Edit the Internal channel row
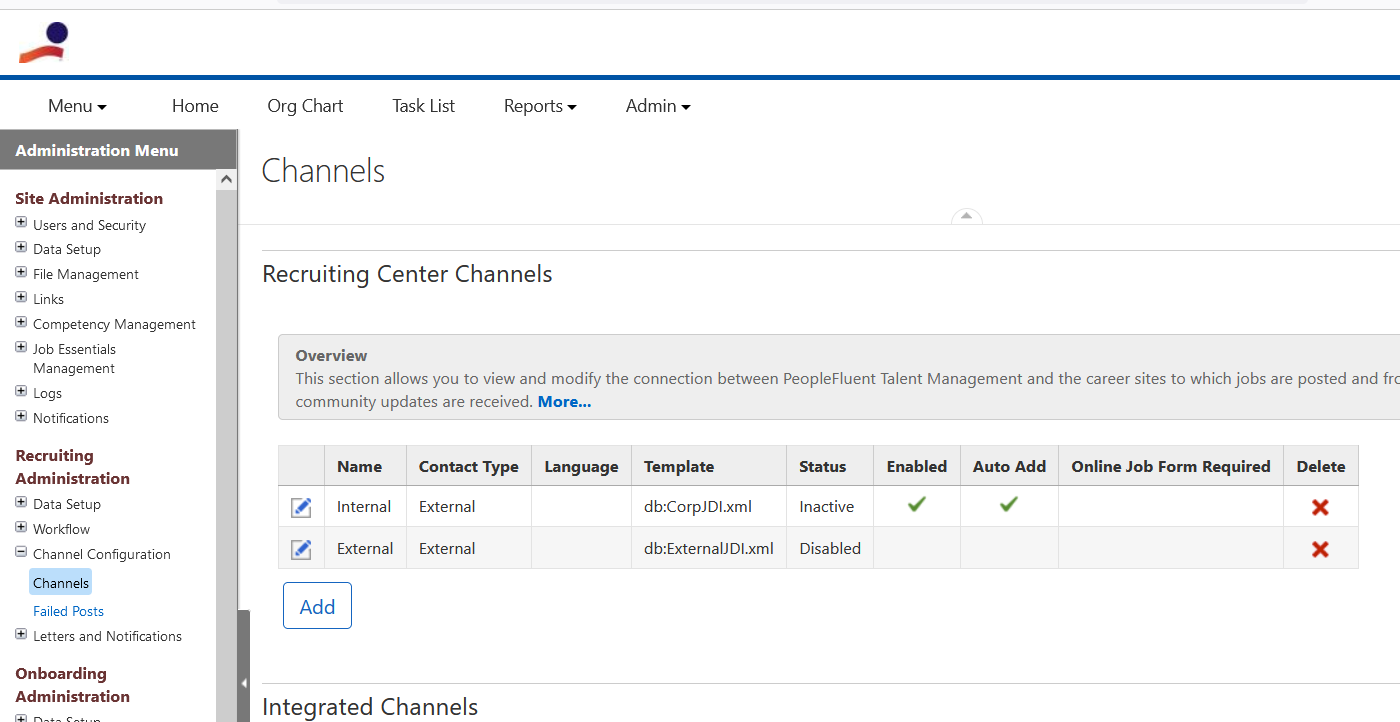This screenshot has width=1400, height=722. pos(301,507)
